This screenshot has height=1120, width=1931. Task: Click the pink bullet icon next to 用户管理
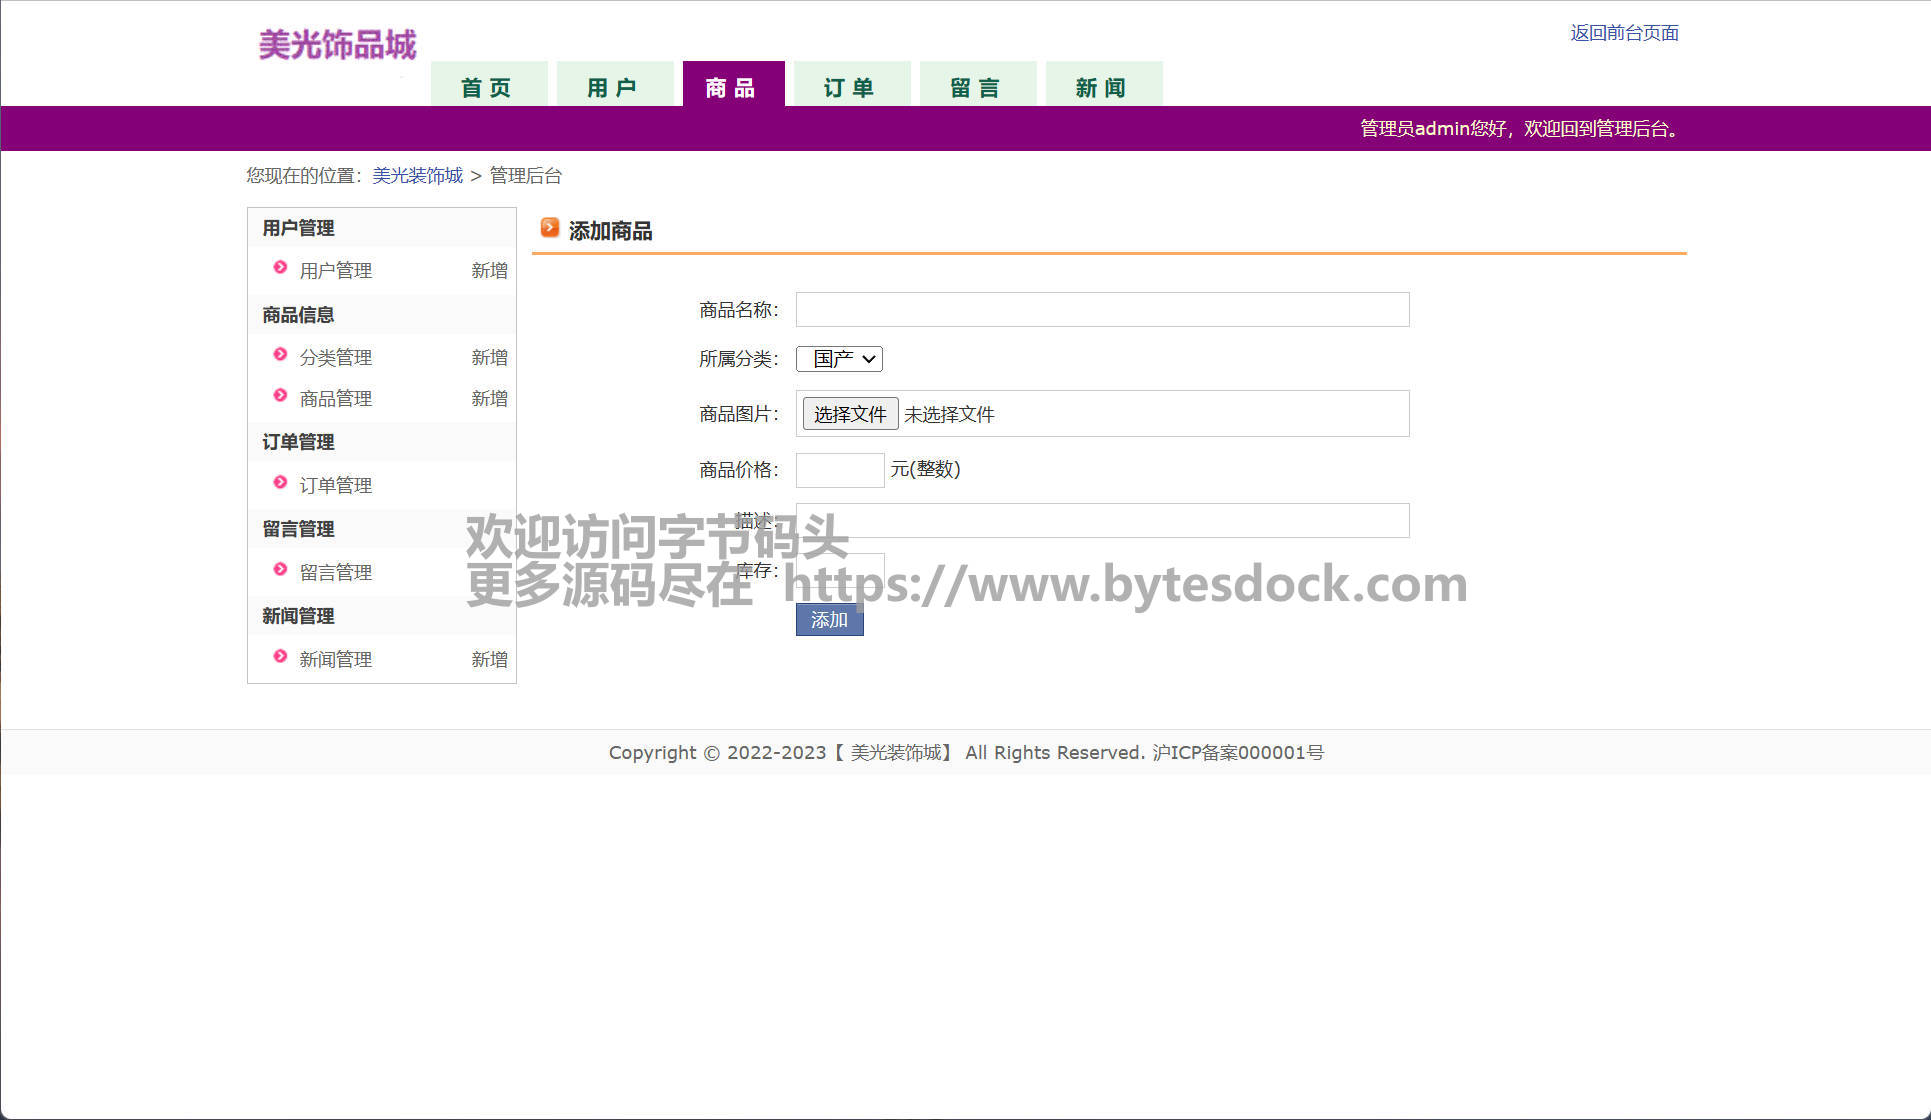[280, 267]
